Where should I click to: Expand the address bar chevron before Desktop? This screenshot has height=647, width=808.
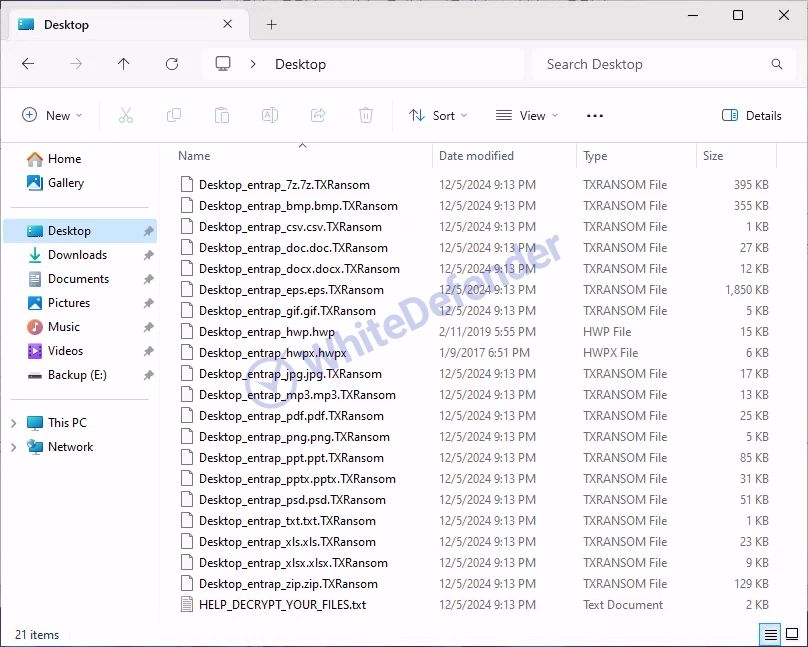tap(253, 64)
